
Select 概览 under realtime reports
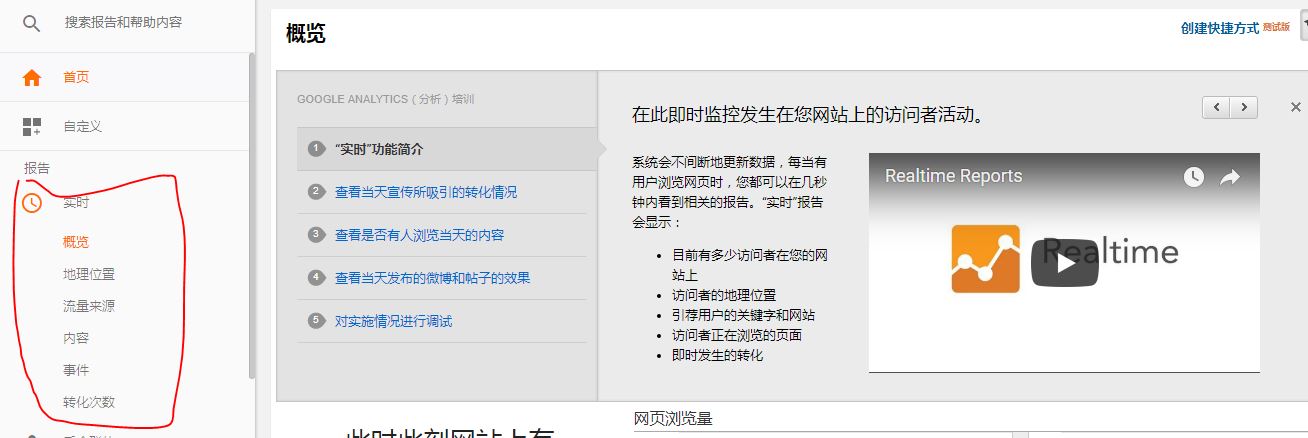(x=76, y=242)
